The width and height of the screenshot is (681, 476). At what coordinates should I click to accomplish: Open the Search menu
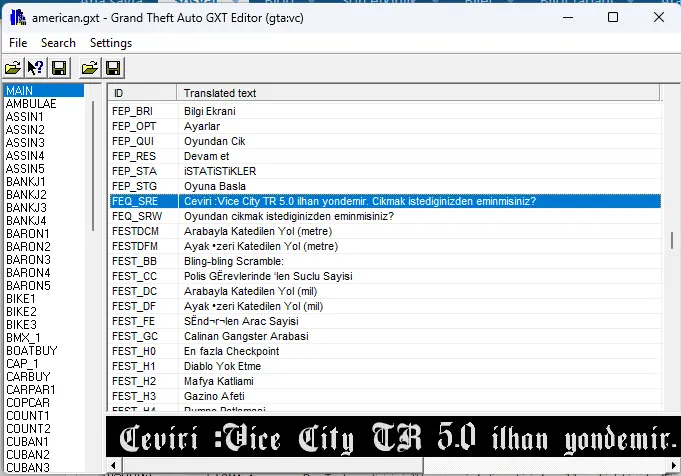point(58,43)
